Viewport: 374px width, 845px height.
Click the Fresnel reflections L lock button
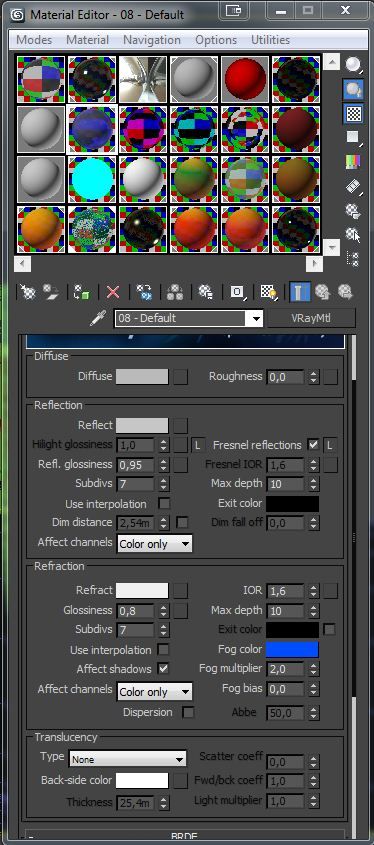click(330, 445)
